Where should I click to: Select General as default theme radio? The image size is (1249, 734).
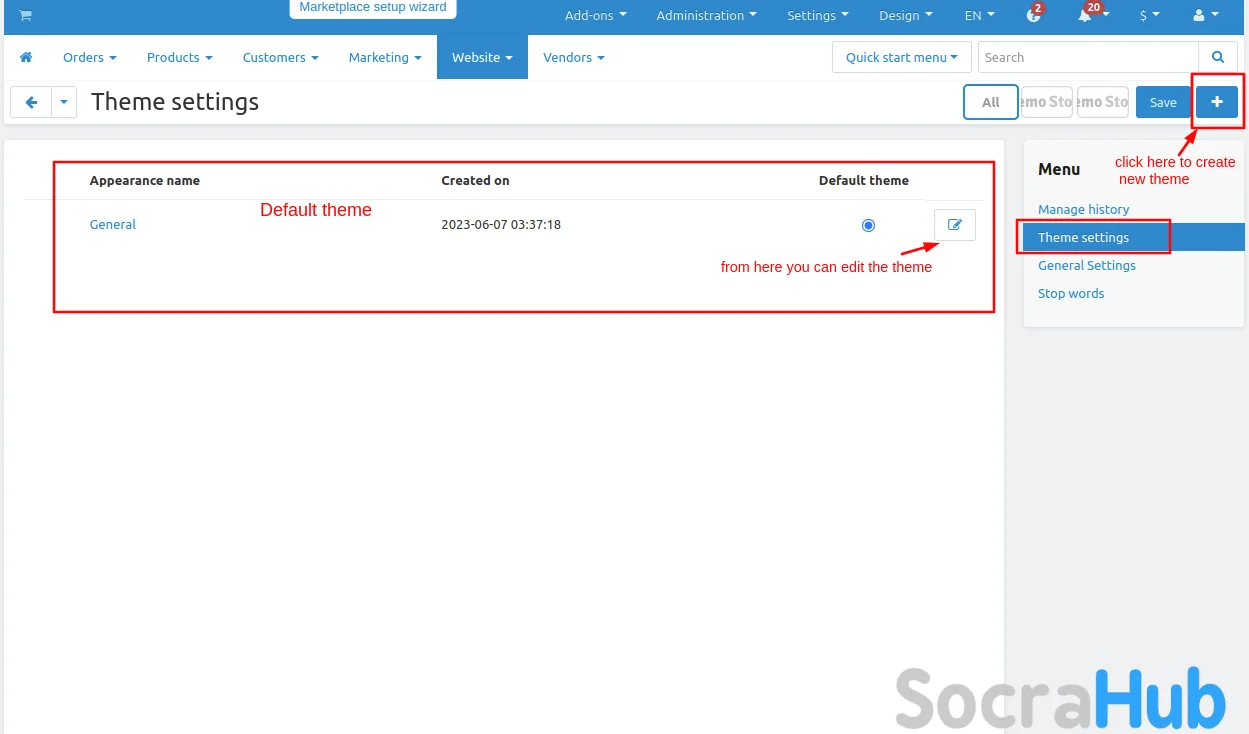[868, 225]
